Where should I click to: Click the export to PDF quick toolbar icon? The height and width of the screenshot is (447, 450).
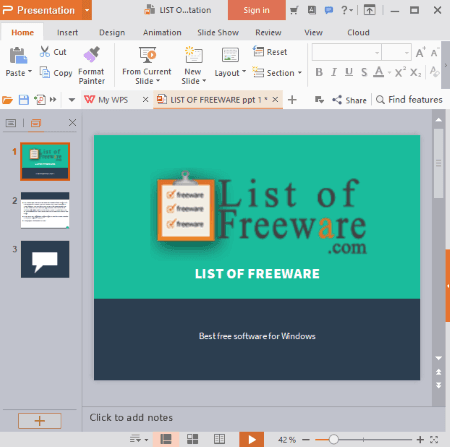pyautogui.click(x=40, y=100)
